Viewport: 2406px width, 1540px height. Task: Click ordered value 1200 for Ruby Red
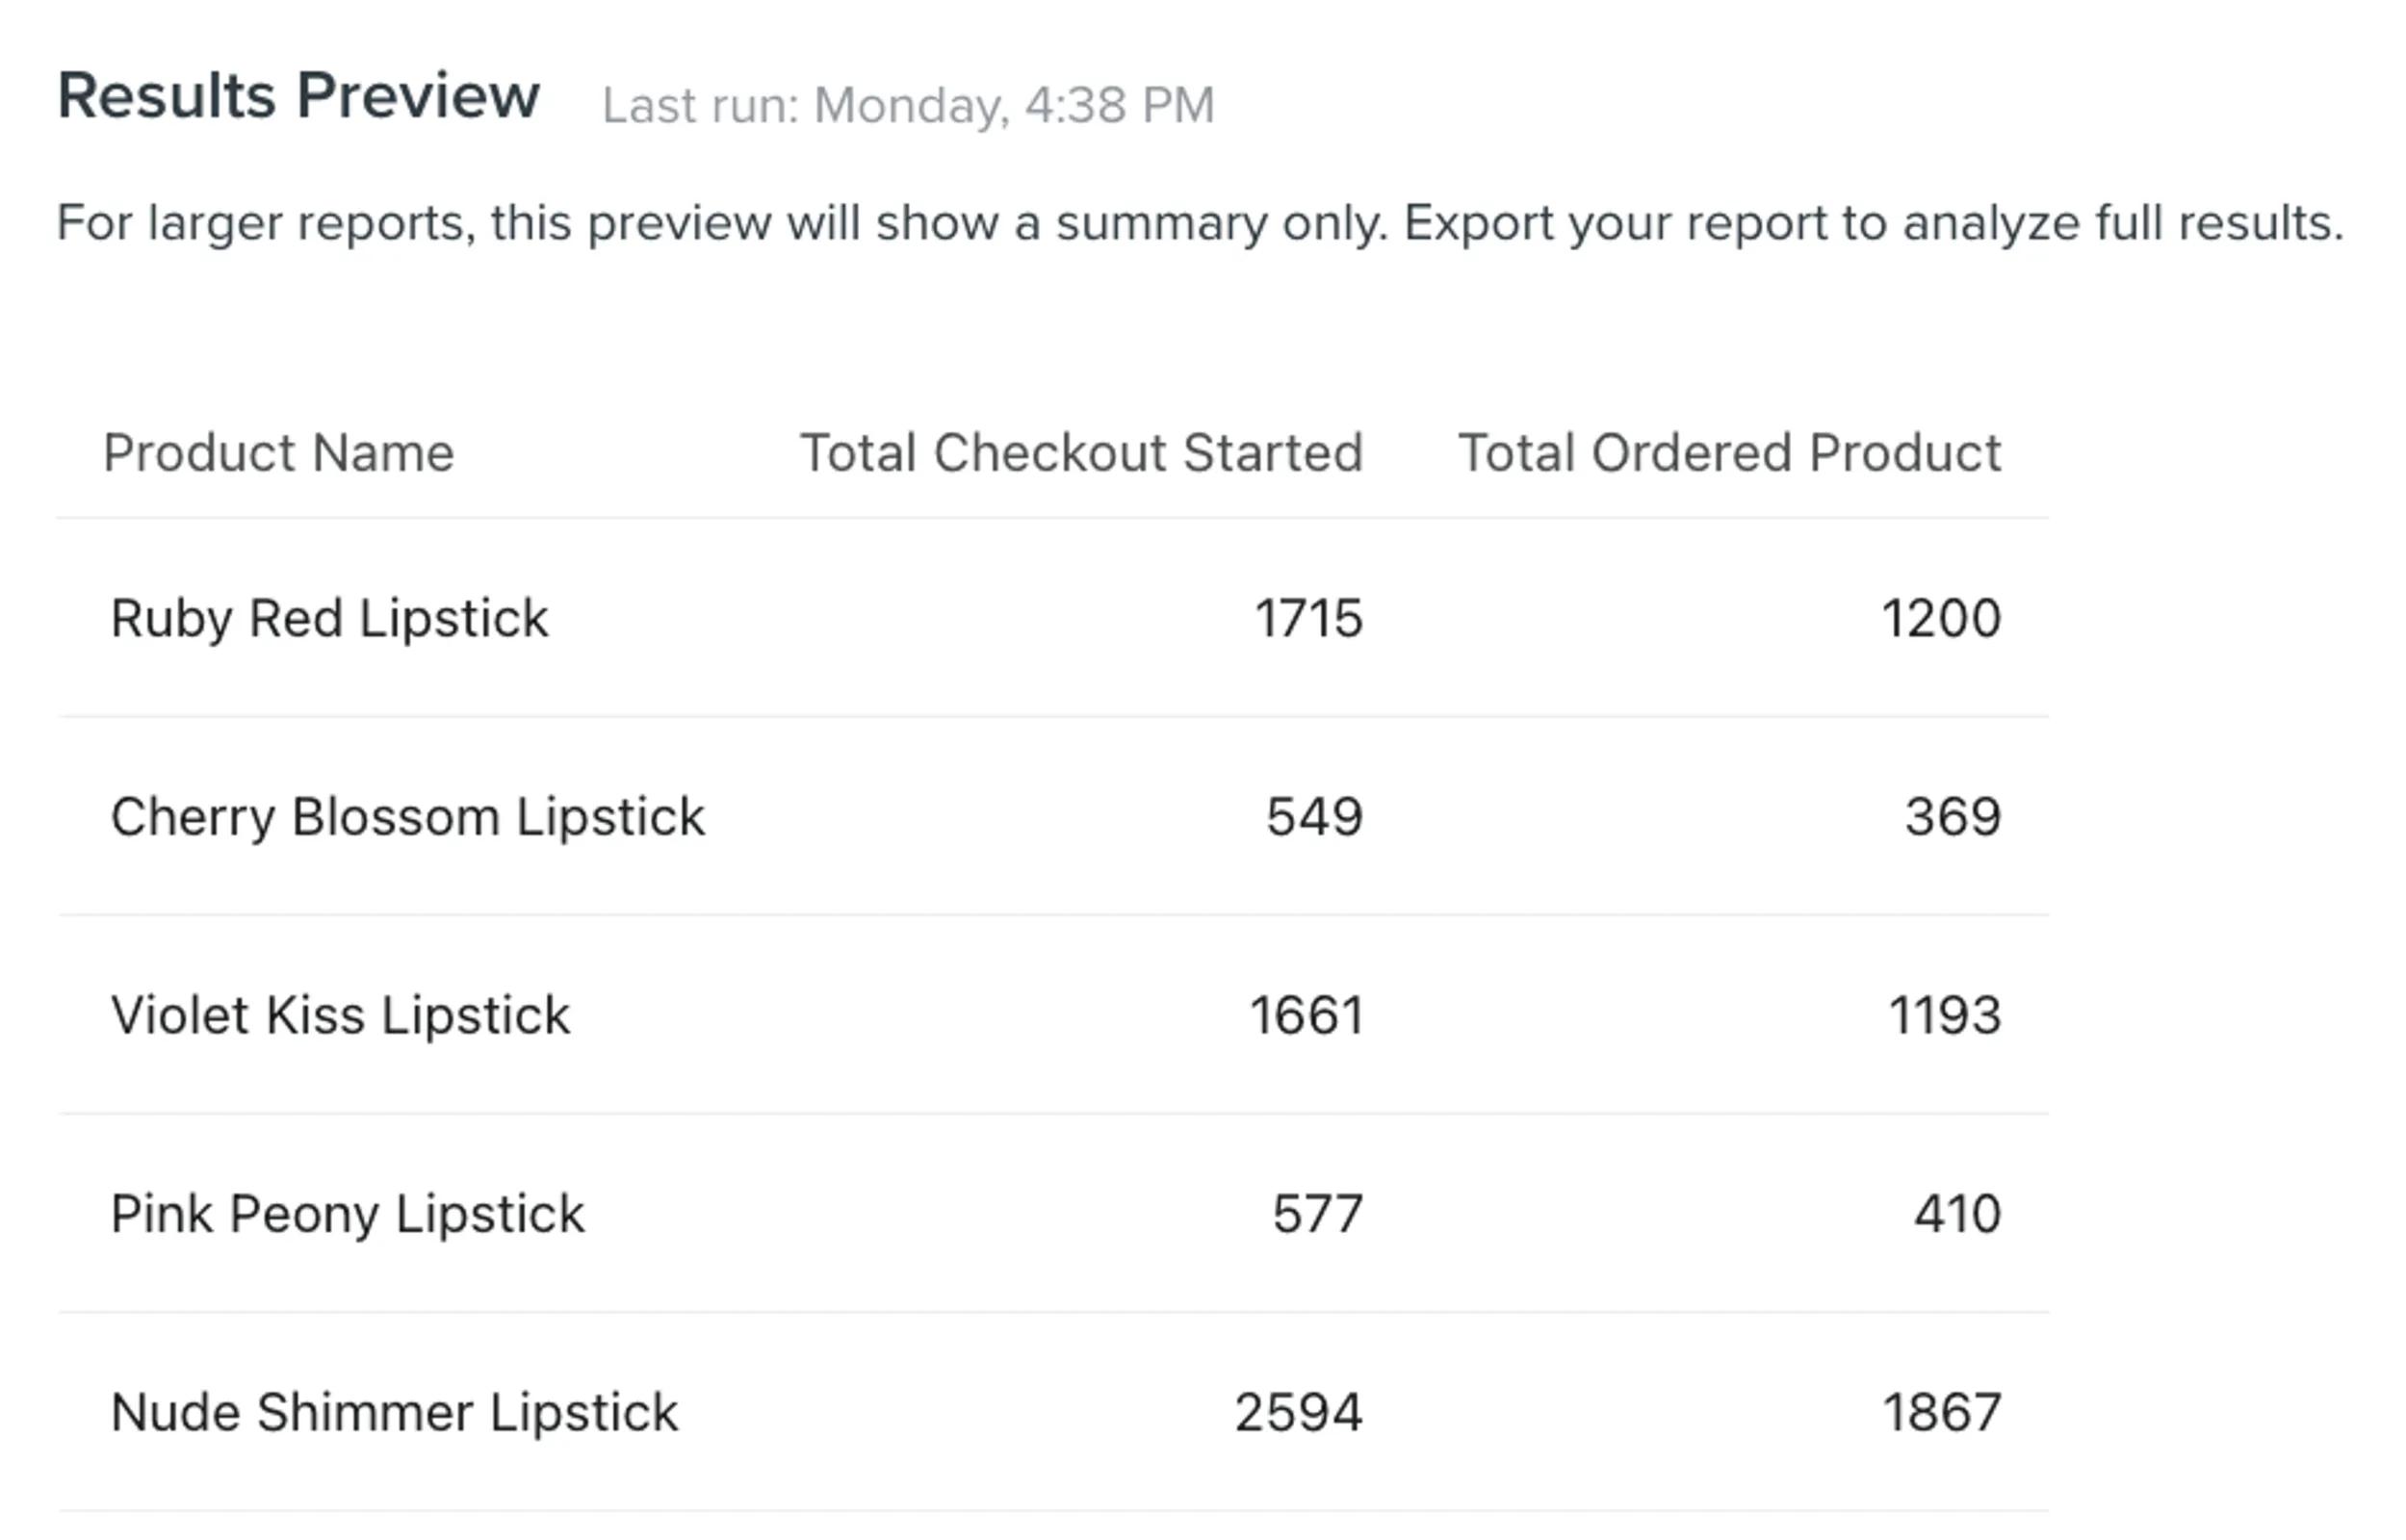pos(1941,618)
